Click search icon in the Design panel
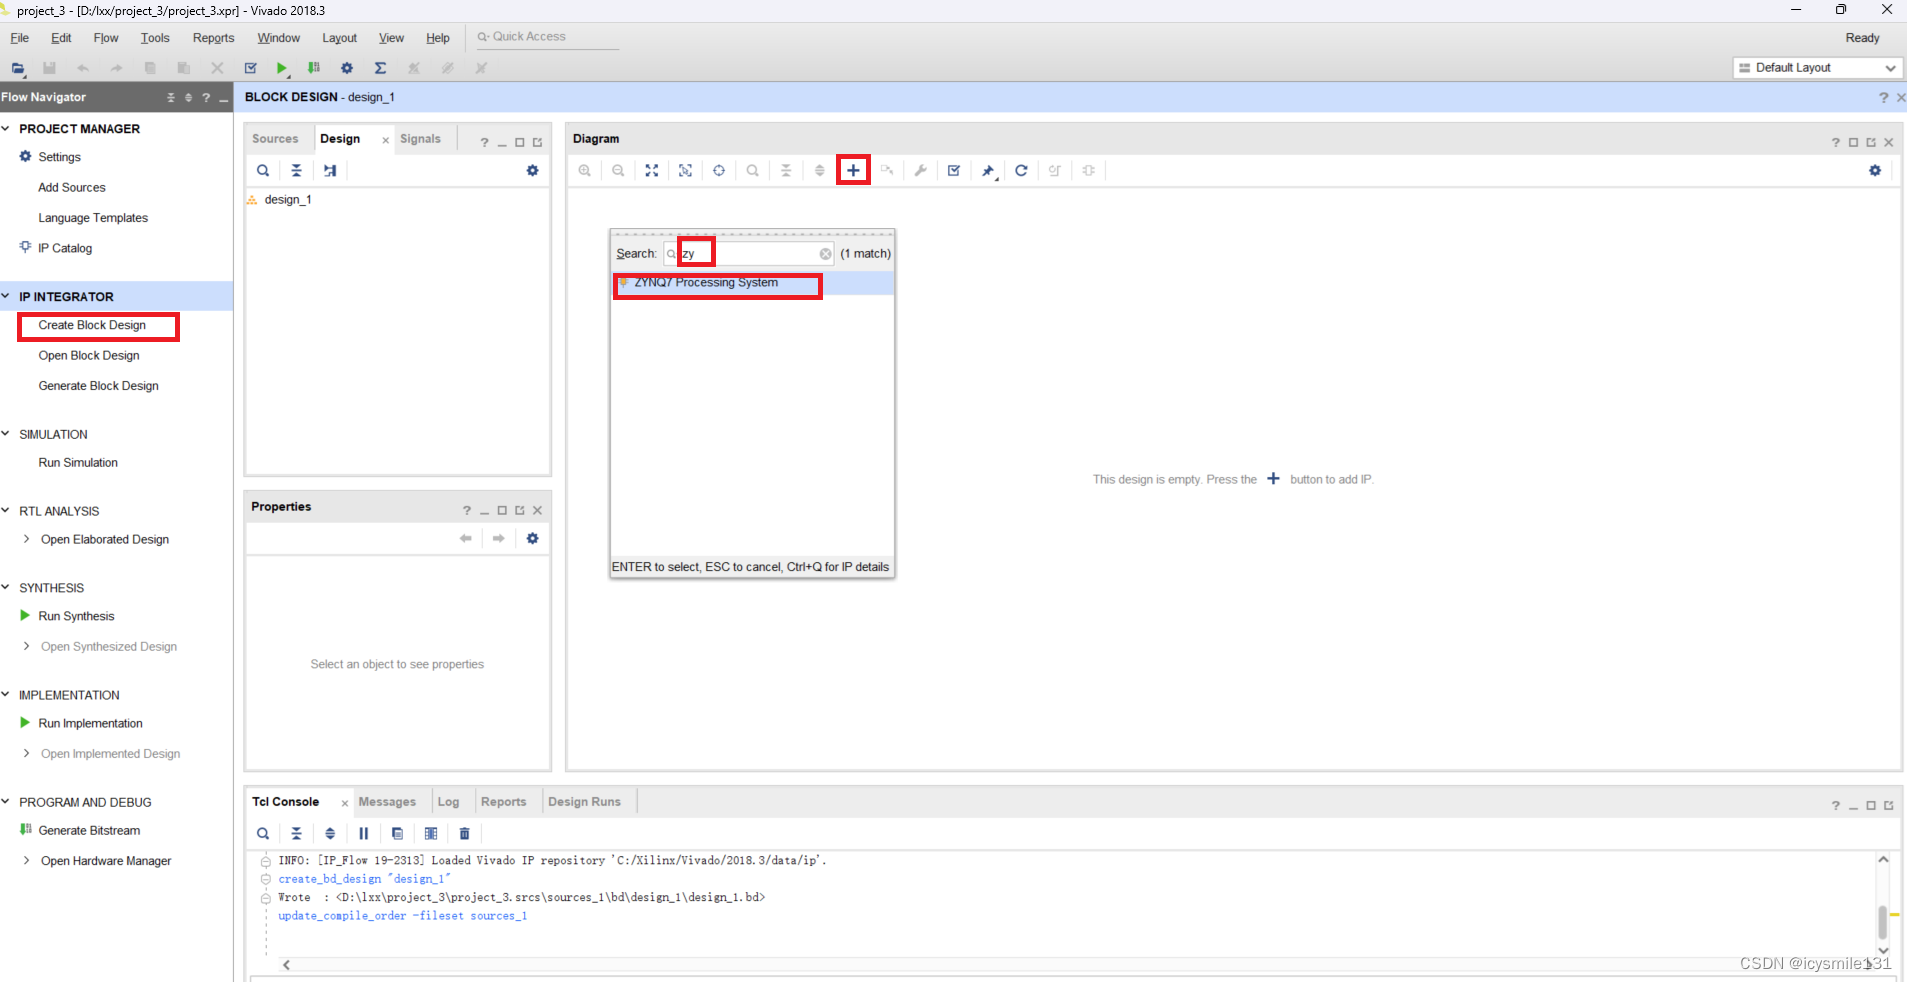Viewport: 1907px width, 982px height. (x=263, y=170)
